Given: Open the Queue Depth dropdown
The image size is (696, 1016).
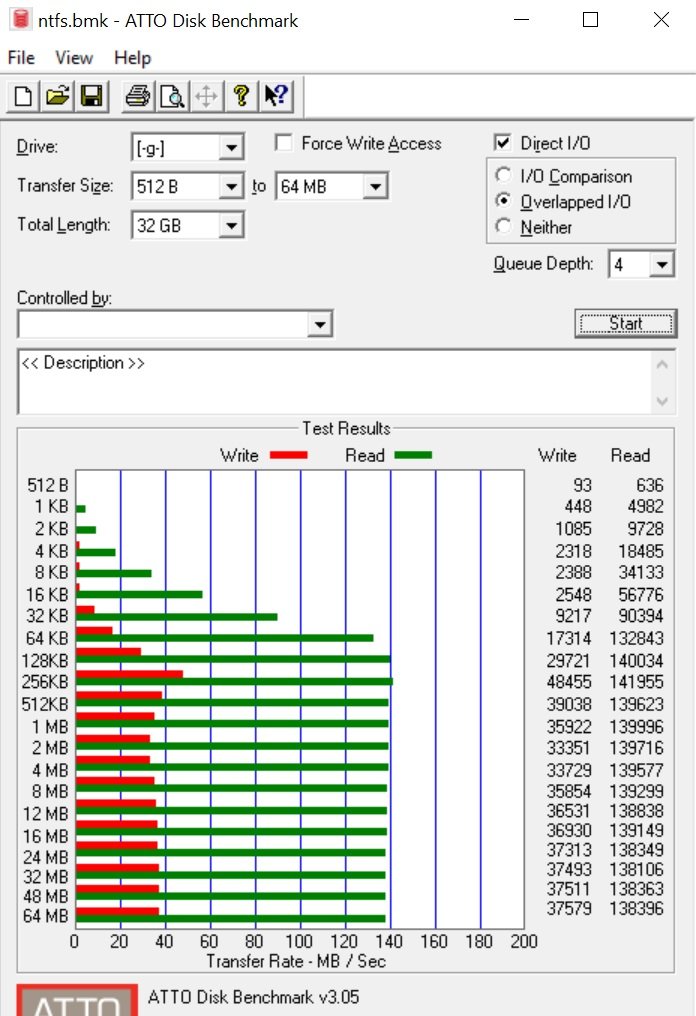Looking at the screenshot, I should tap(661, 264).
